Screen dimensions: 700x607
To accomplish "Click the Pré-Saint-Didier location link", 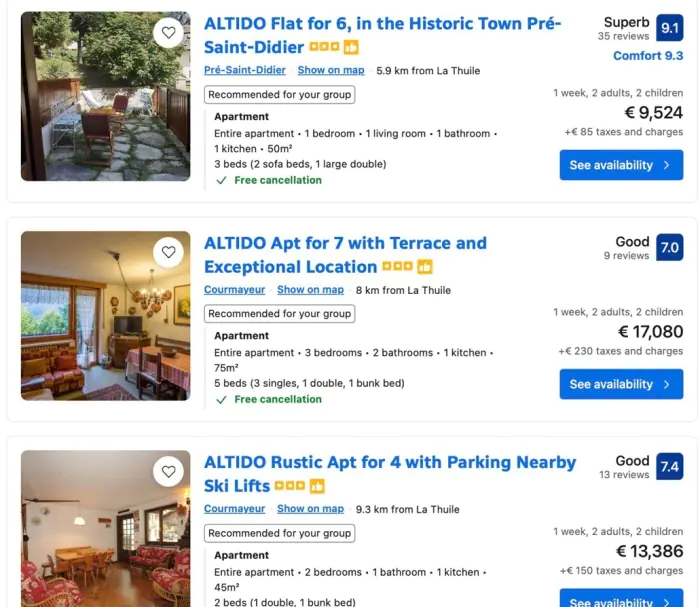I will pyautogui.click(x=245, y=70).
